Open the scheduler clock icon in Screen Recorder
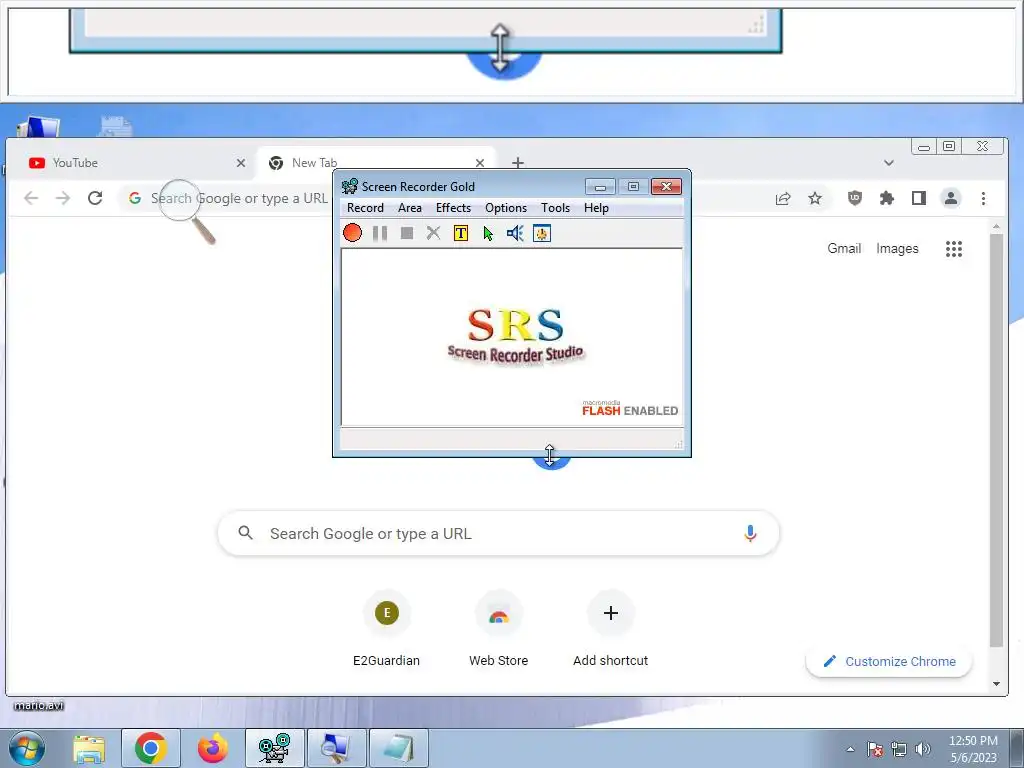Screen dimensions: 1024x768 pos(542,233)
